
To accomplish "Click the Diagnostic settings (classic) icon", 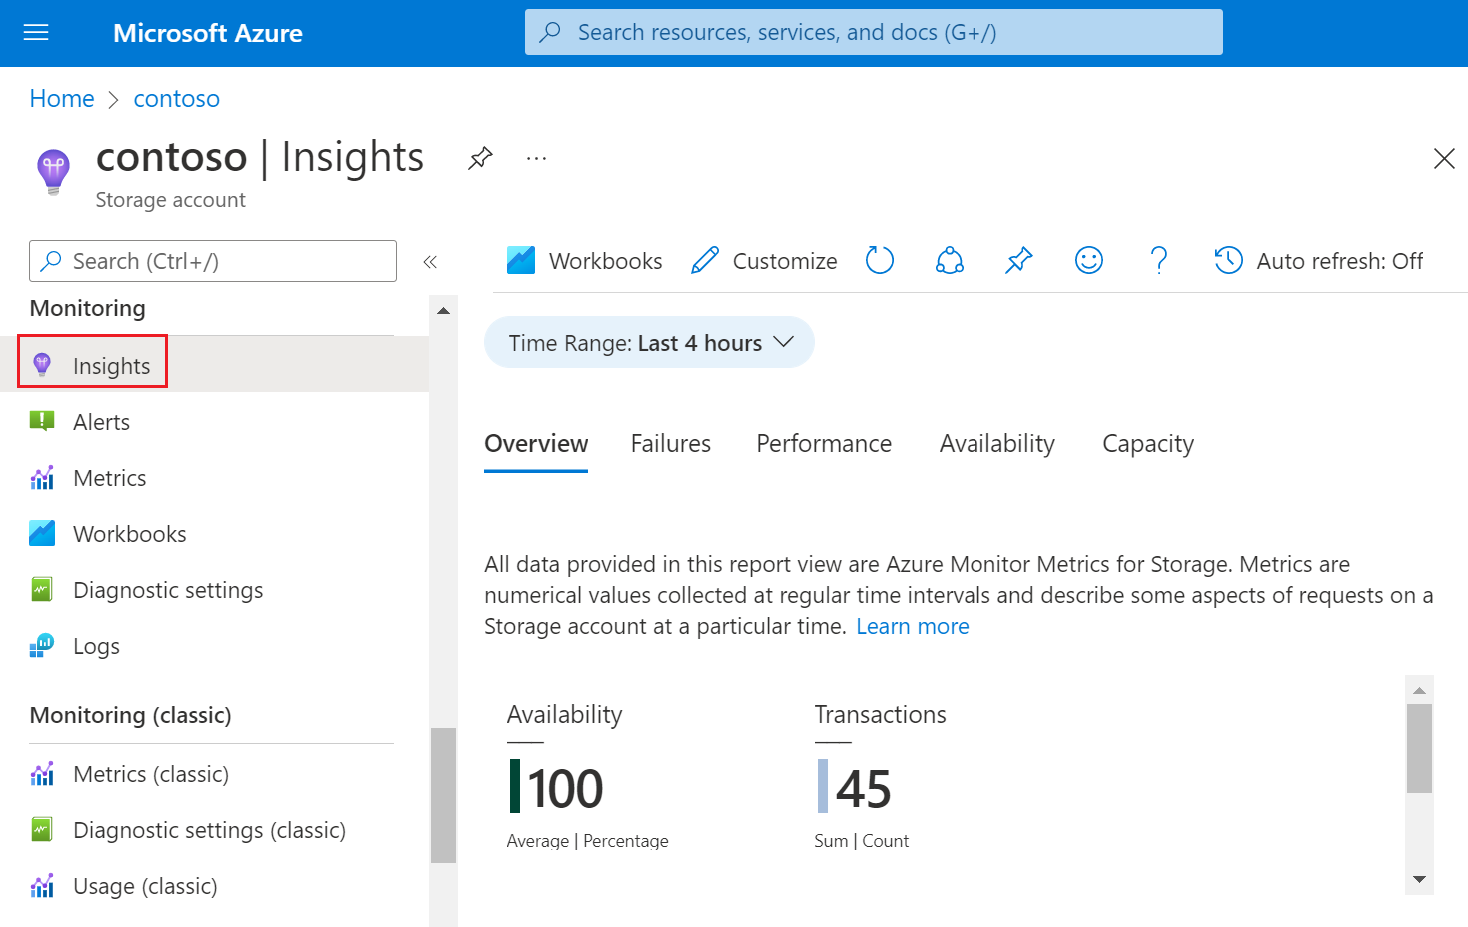I will click(42, 829).
